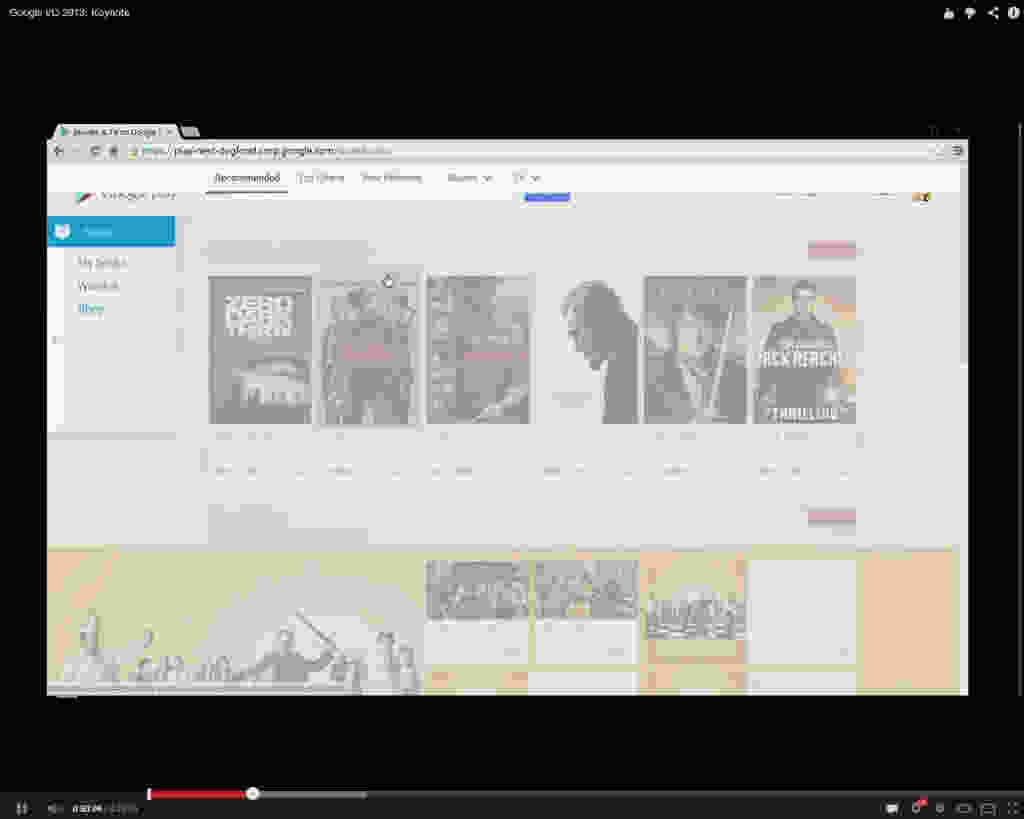This screenshot has width=1024, height=819.
Task: Open the first sidebar link under blue header
Action: tap(103, 263)
